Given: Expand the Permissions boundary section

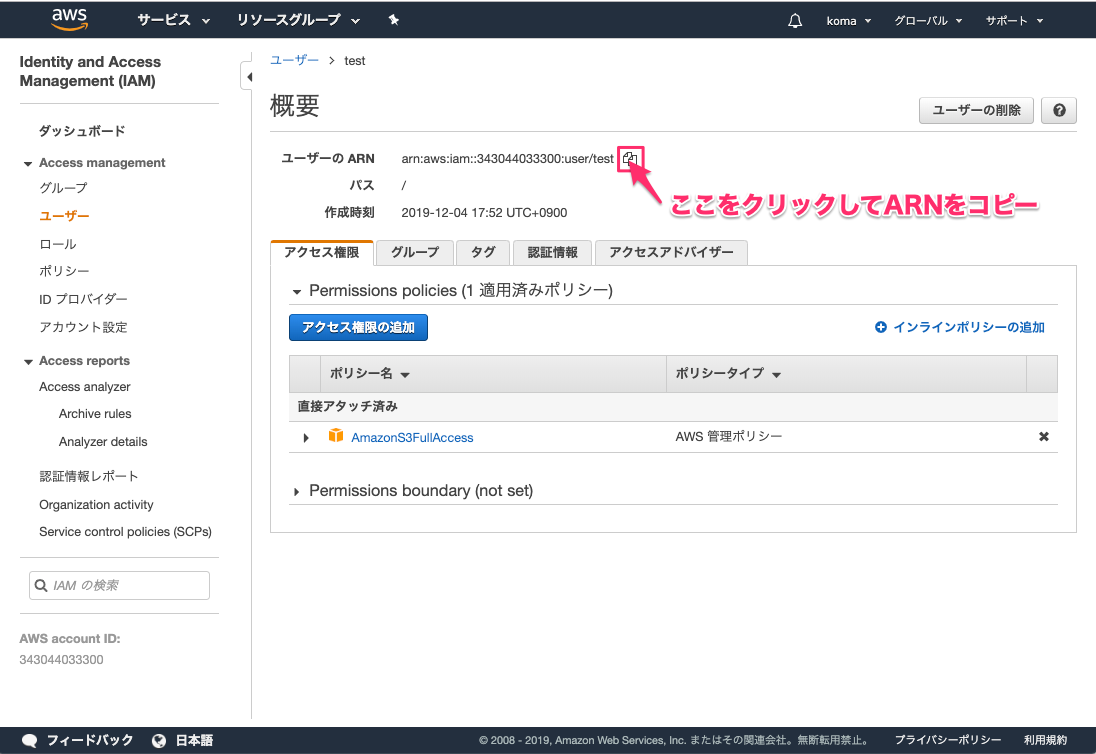Looking at the screenshot, I should 296,490.
